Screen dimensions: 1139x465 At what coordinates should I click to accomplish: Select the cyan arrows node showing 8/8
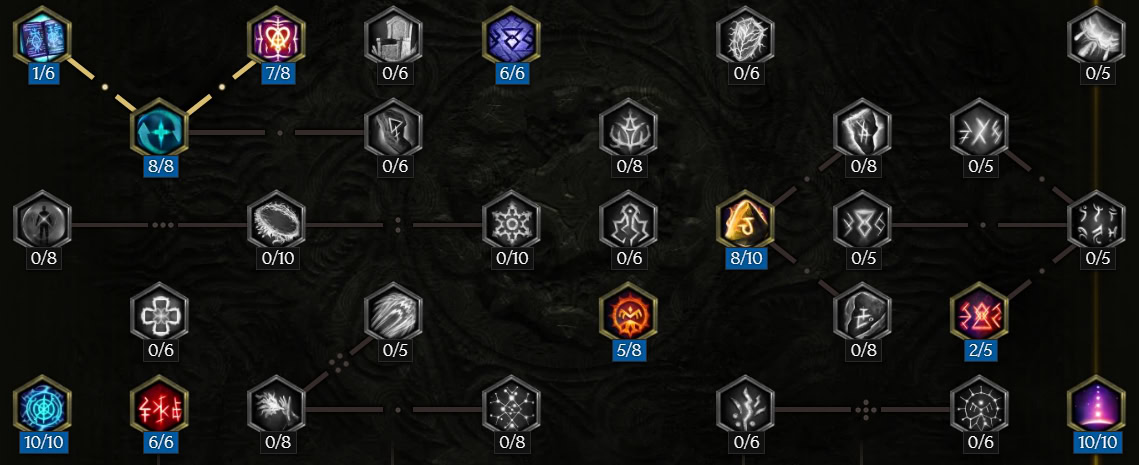click(159, 128)
